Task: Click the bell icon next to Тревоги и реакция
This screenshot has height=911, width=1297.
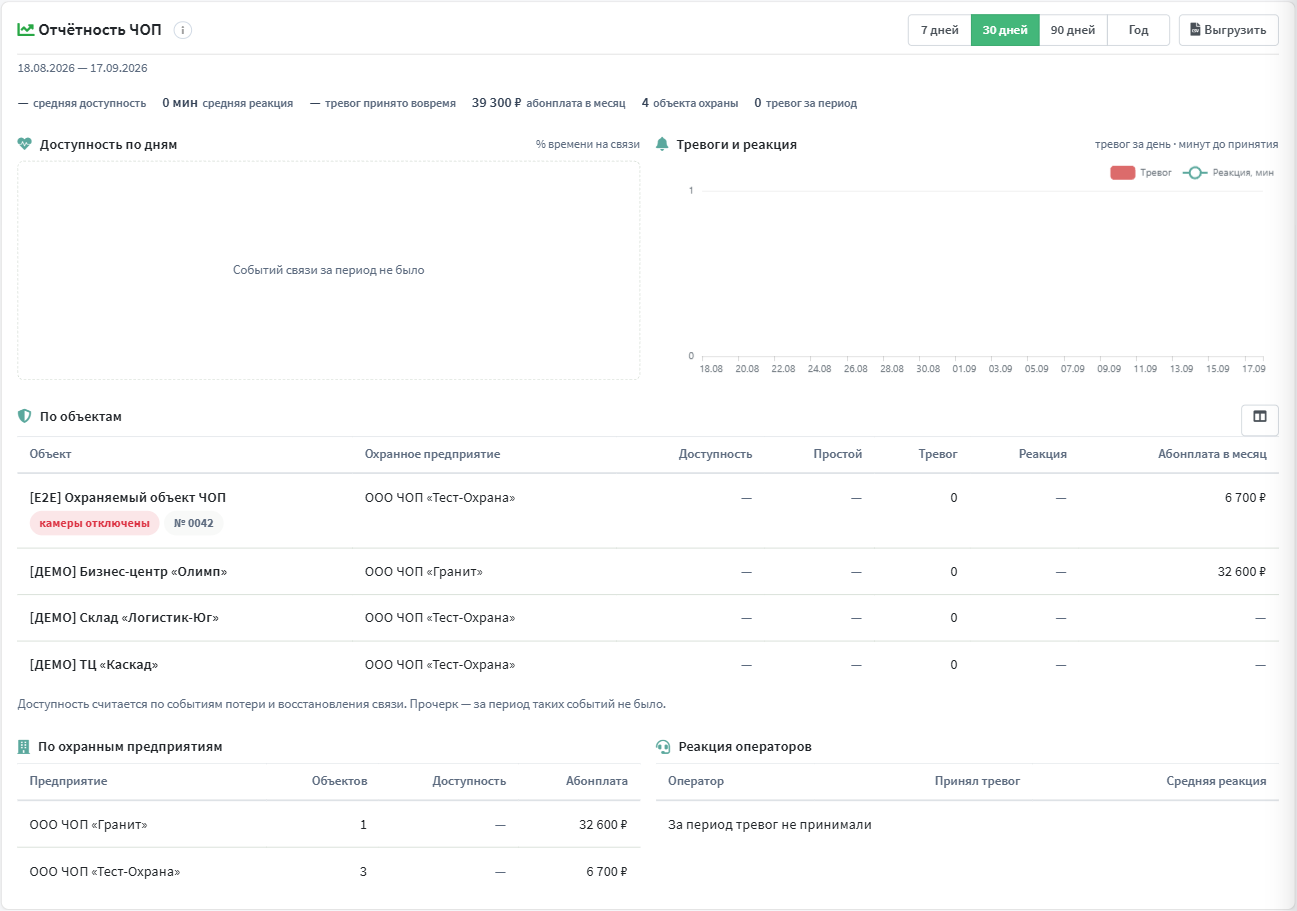Action: [x=662, y=144]
